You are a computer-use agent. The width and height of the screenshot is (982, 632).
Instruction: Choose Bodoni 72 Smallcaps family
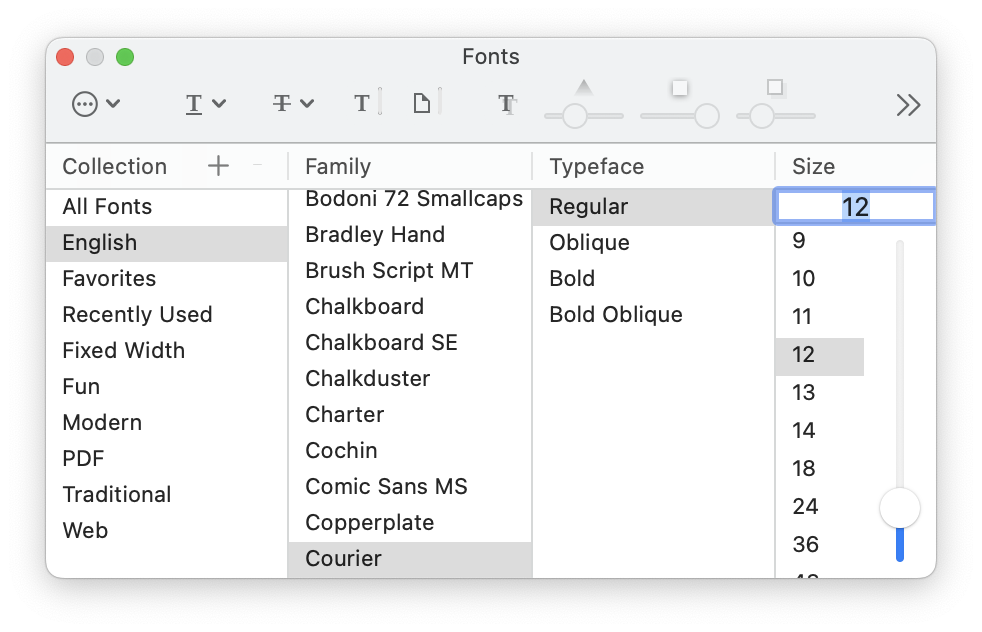click(x=410, y=199)
